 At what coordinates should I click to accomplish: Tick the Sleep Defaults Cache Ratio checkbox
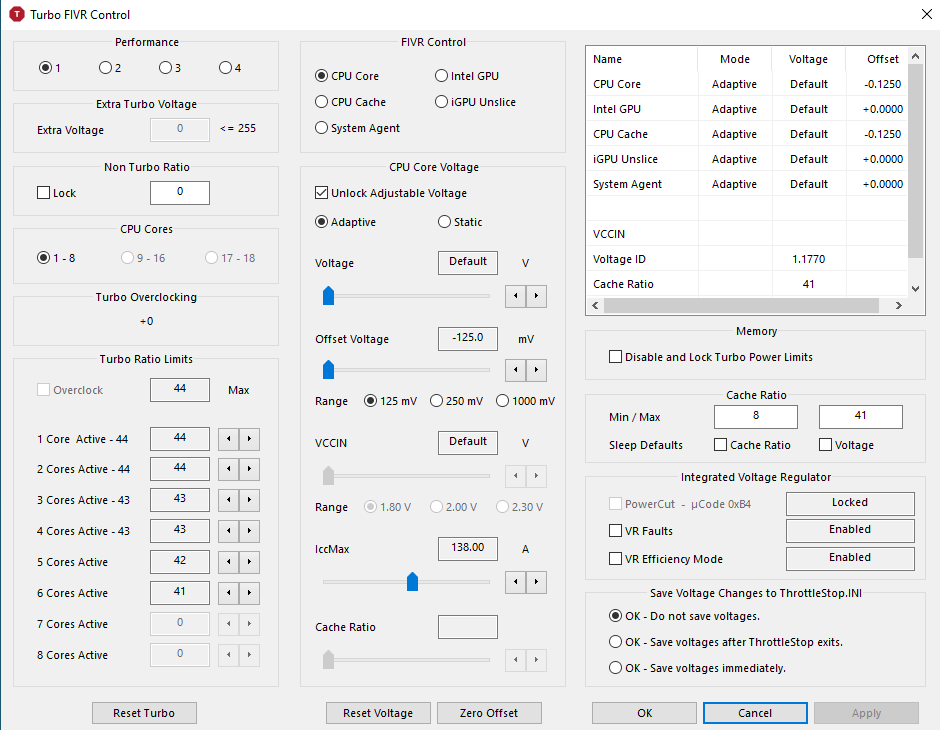[x=752, y=445]
